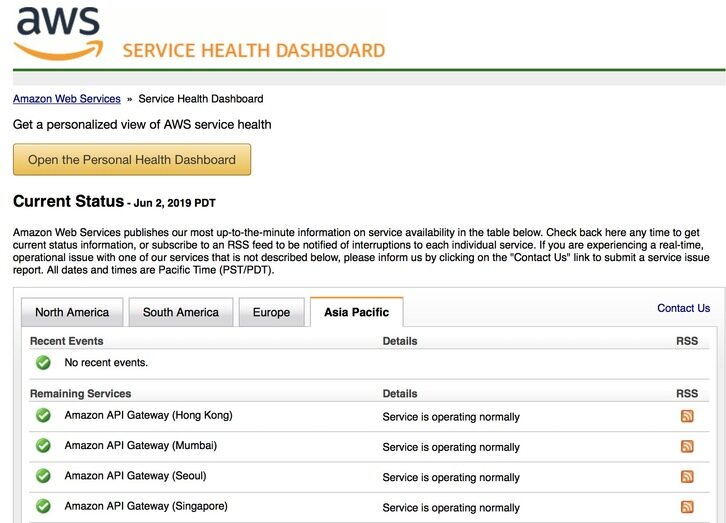
Task: Open RSS icon for API Gateway Singapore
Action: click(x=687, y=507)
